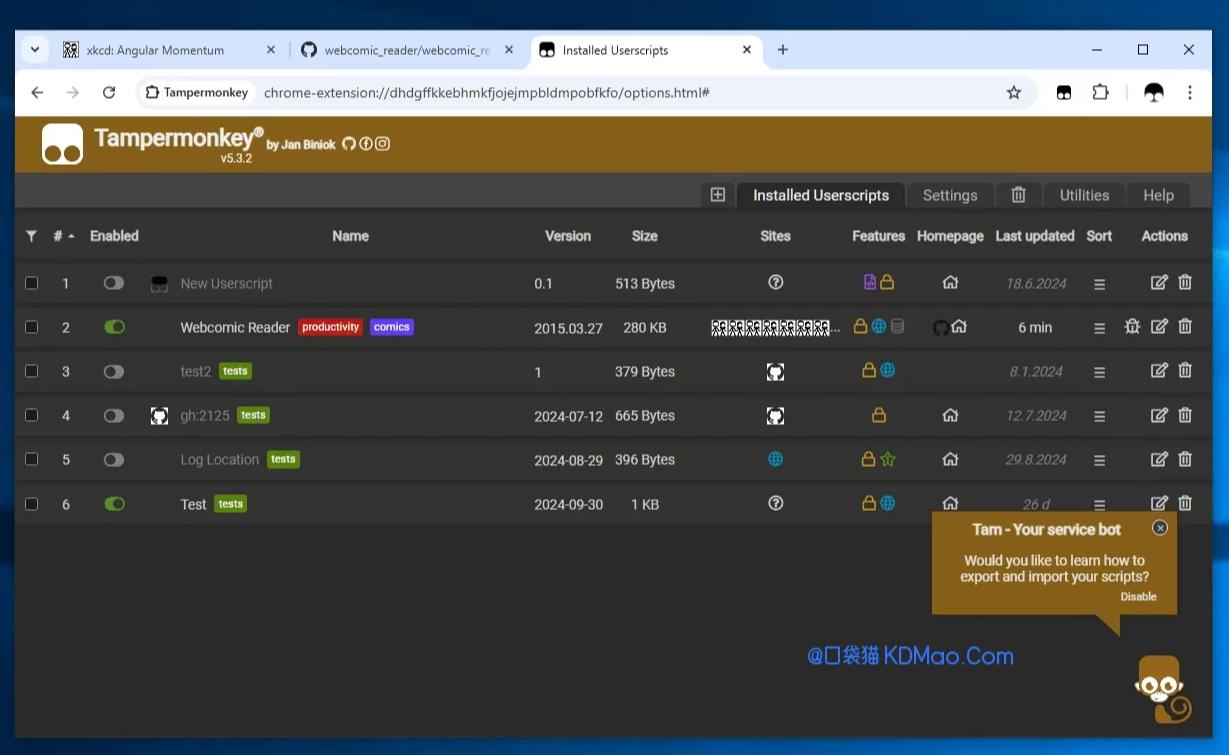Enable the New Userscript toggle
Image resolution: width=1229 pixels, height=755 pixels.
114,283
